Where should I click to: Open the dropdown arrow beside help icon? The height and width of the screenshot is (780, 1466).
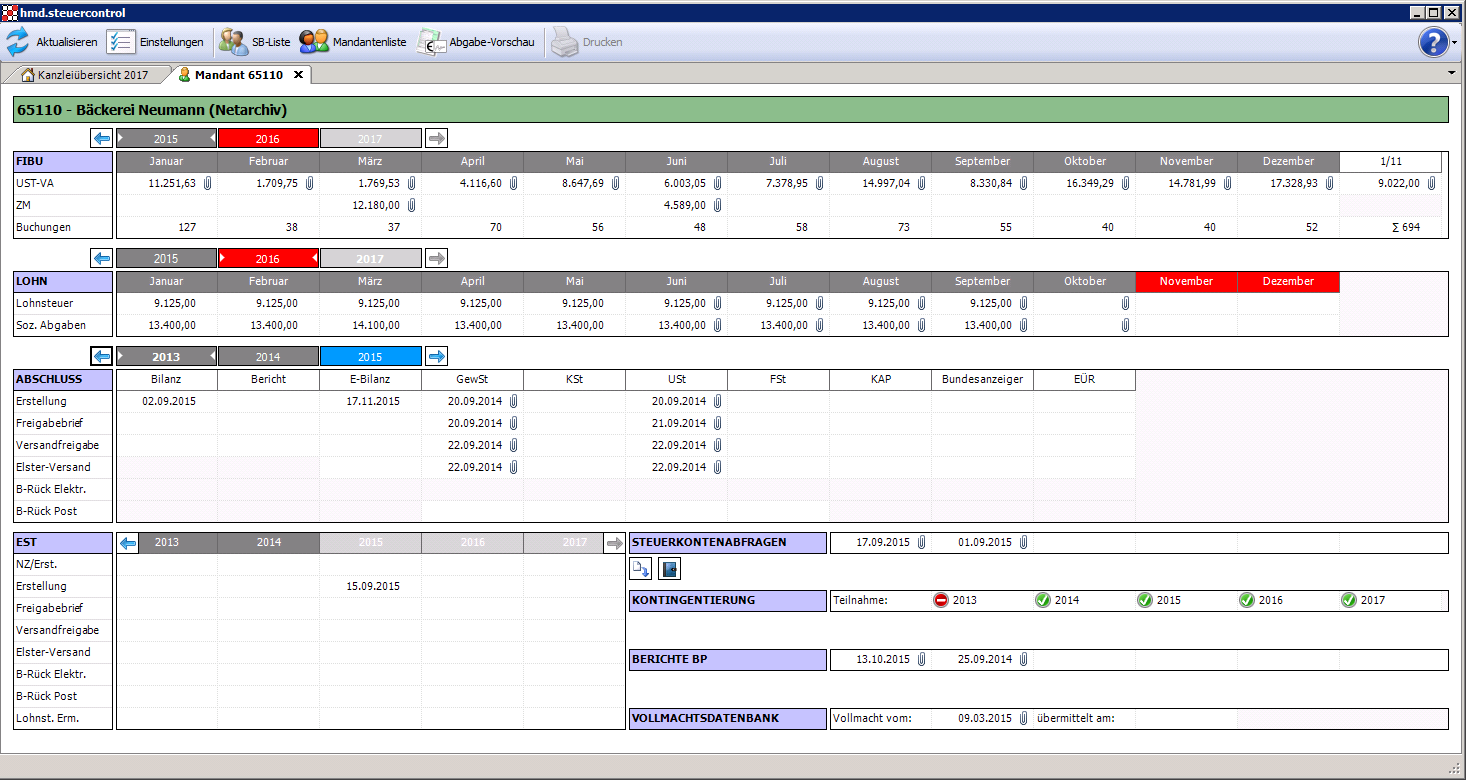1455,43
